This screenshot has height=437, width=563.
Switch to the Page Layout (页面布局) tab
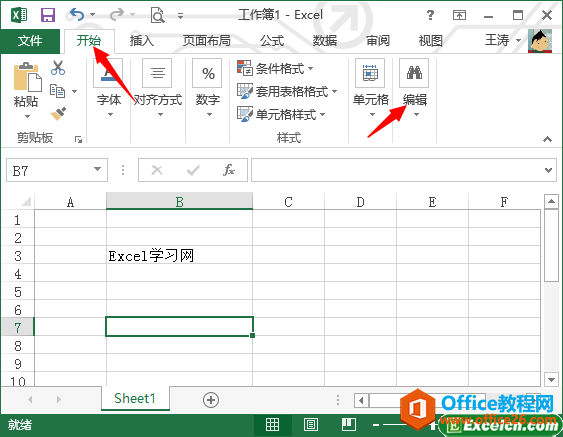coord(207,41)
